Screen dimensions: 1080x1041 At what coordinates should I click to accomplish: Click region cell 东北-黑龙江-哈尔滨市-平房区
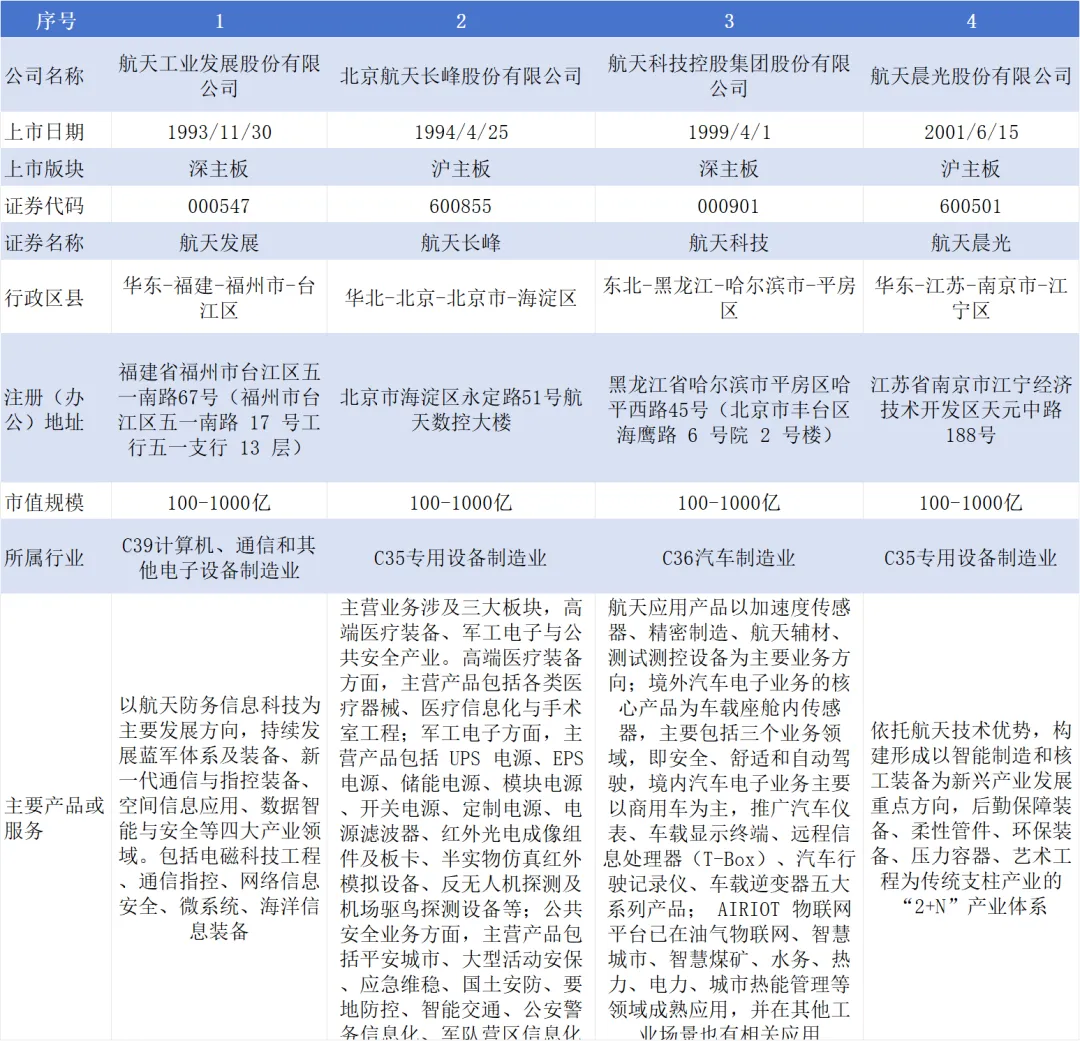729,298
